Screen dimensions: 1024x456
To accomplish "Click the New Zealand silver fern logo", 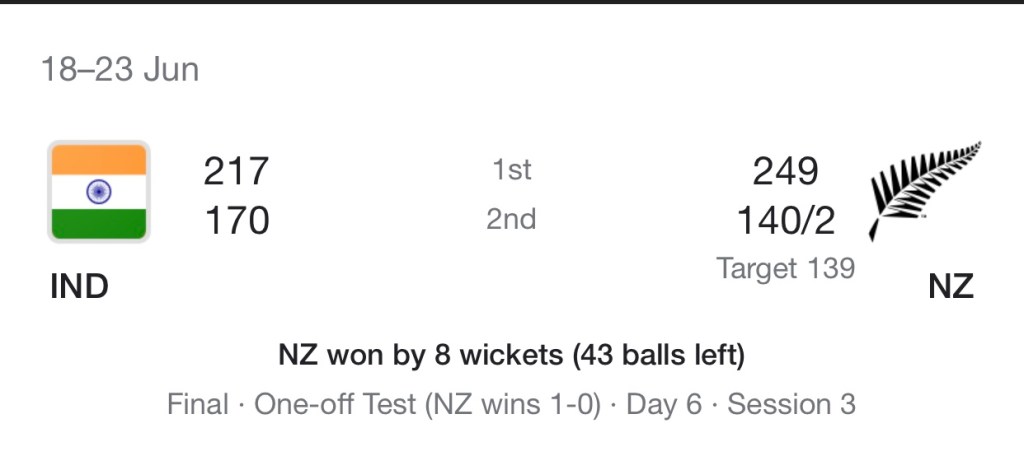I will [x=924, y=190].
